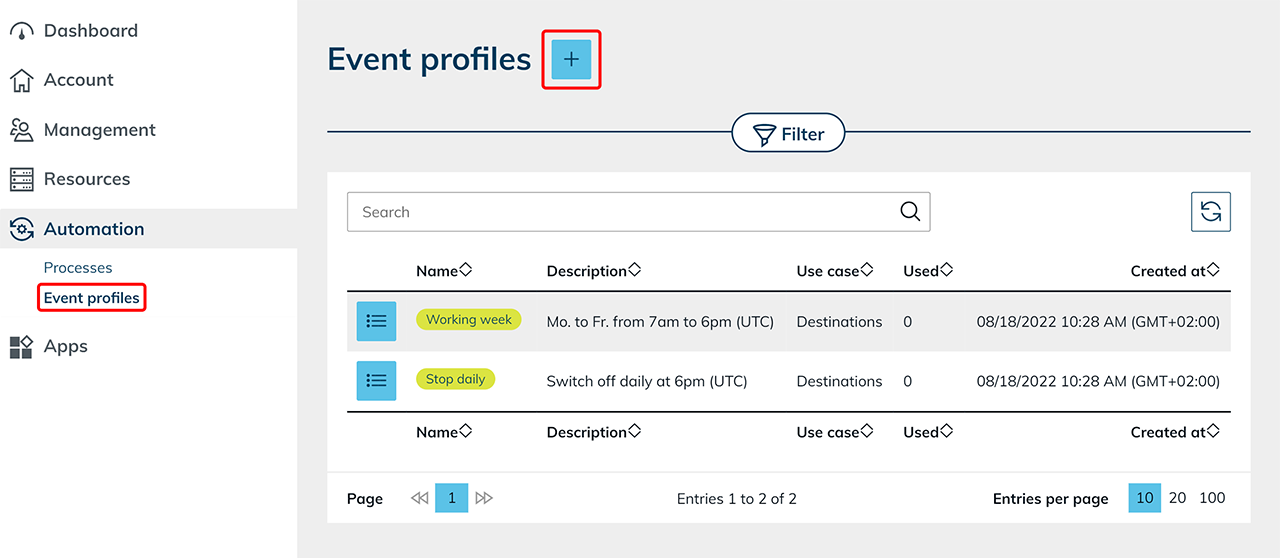The width and height of the screenshot is (1280, 558).
Task: Collapse the Automation sidebar section
Action: pos(93,229)
